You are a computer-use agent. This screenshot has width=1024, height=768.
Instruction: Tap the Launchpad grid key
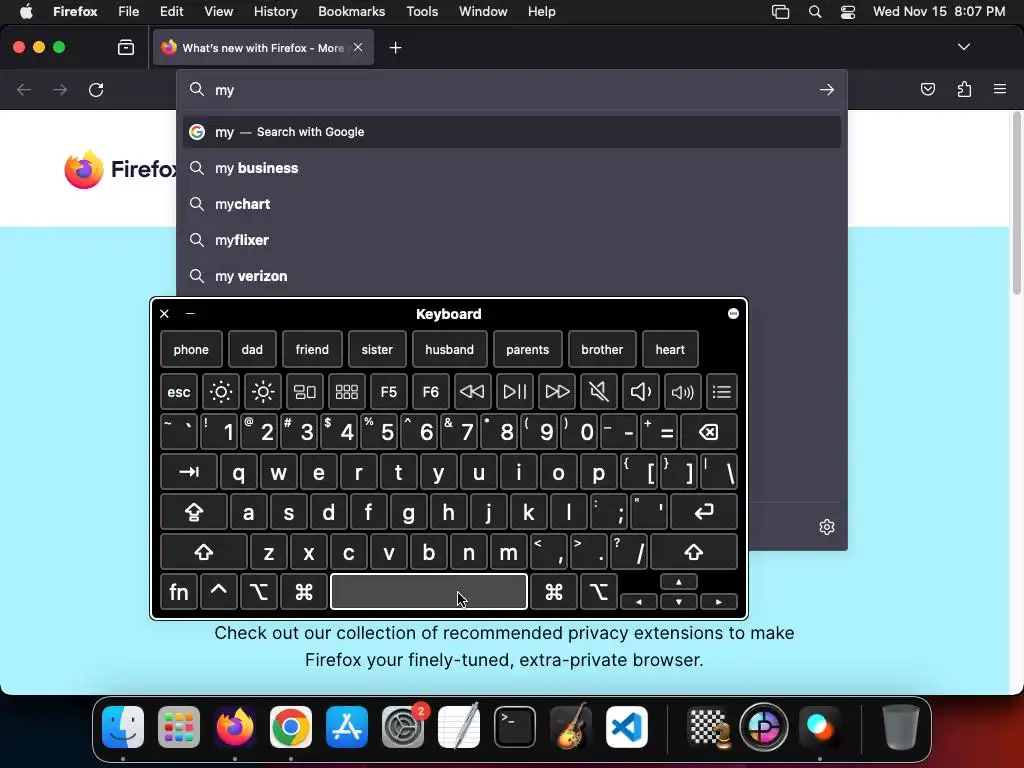point(347,392)
